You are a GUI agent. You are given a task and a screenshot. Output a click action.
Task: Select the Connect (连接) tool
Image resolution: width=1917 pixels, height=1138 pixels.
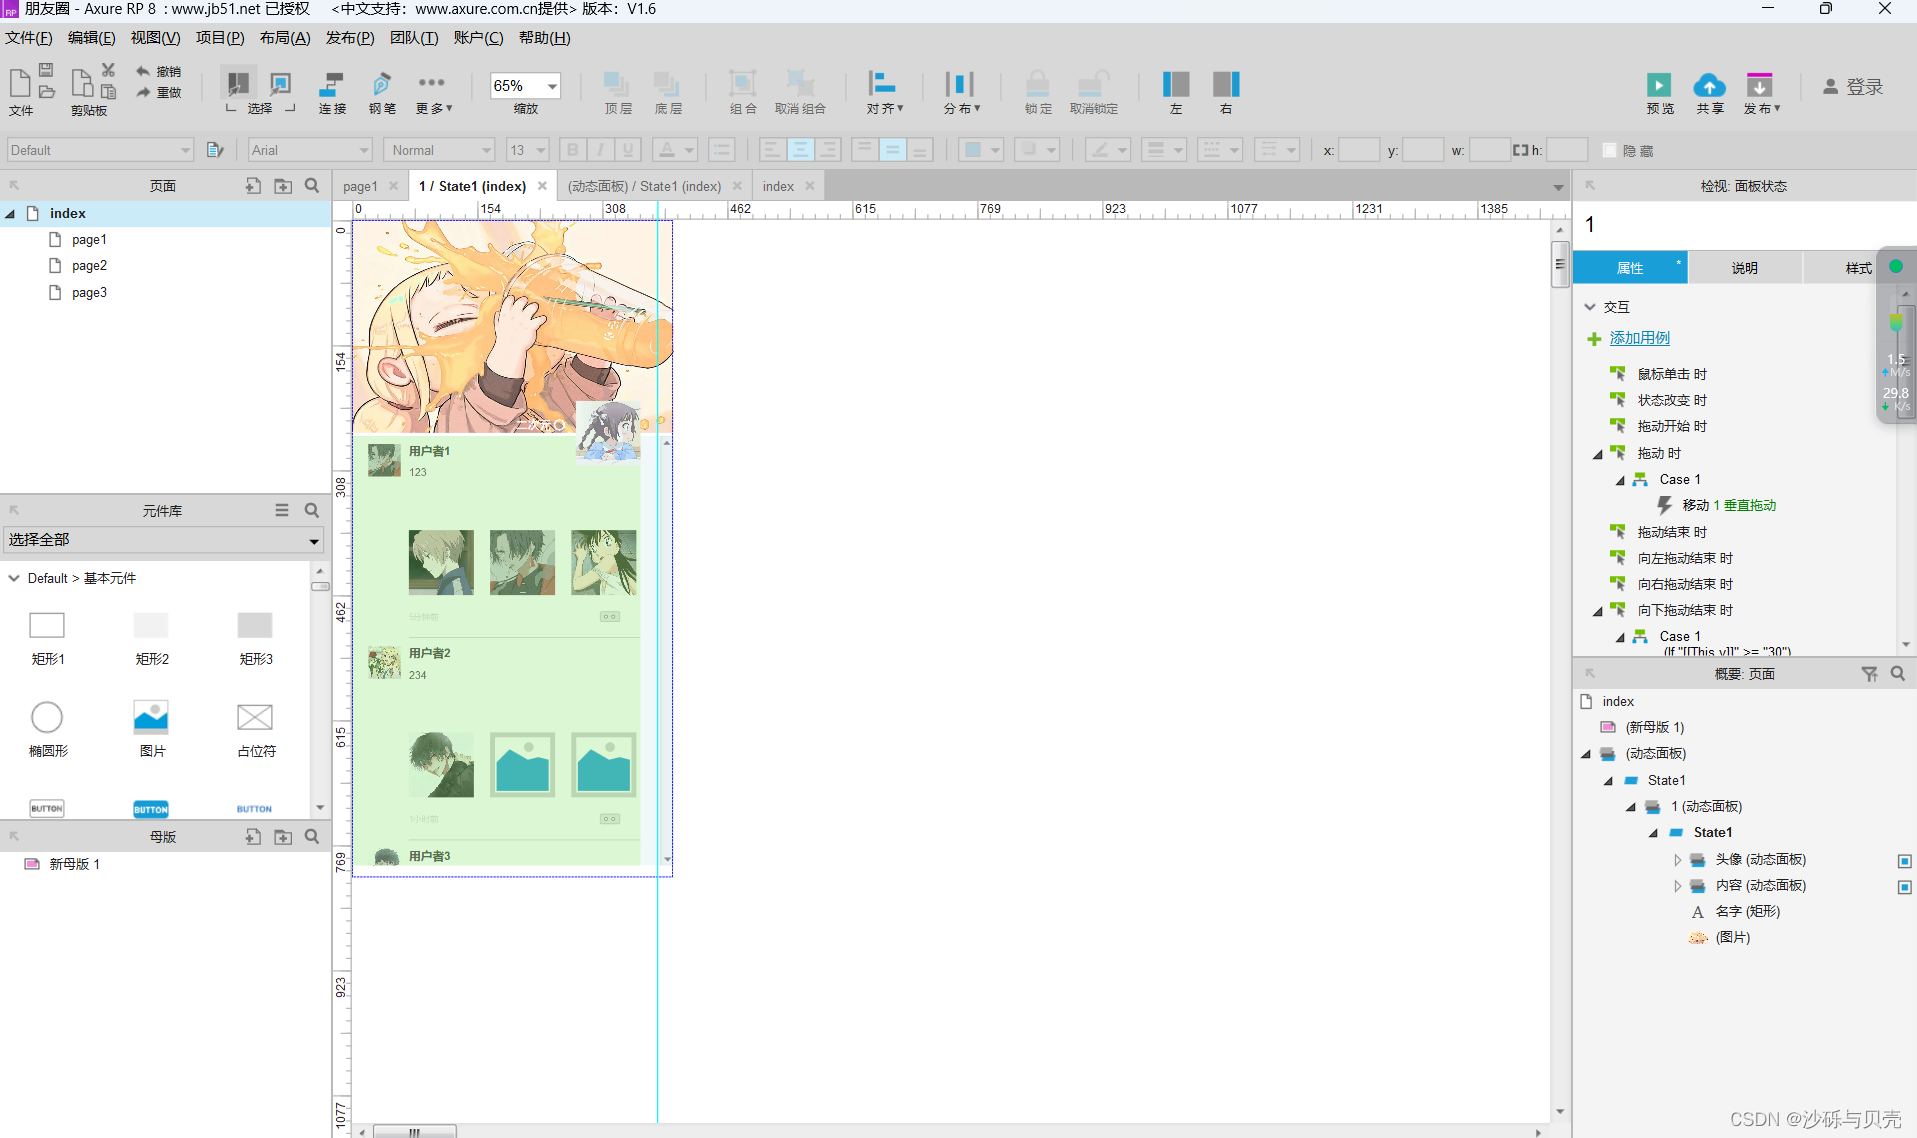click(332, 84)
